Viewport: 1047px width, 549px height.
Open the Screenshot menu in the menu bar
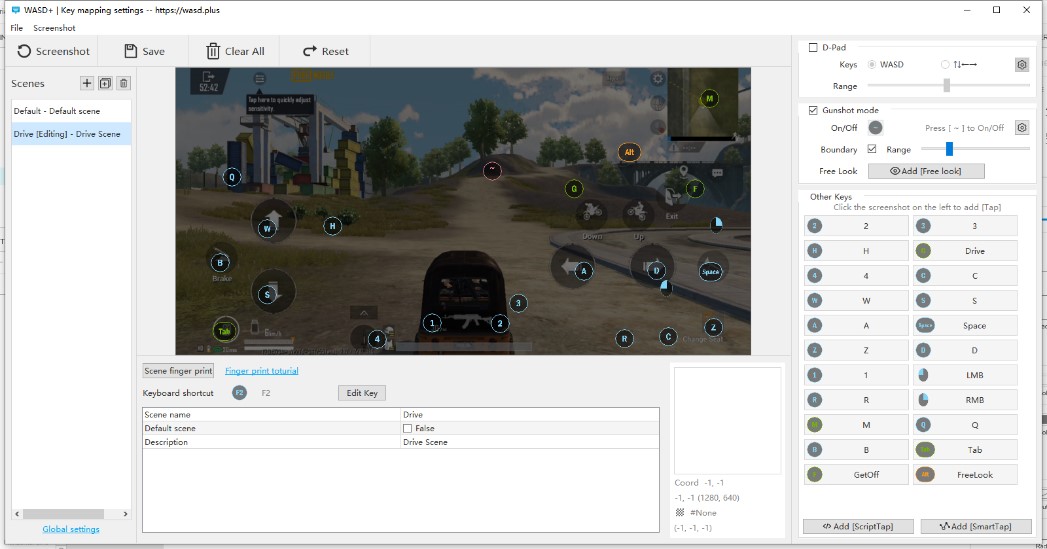[54, 28]
